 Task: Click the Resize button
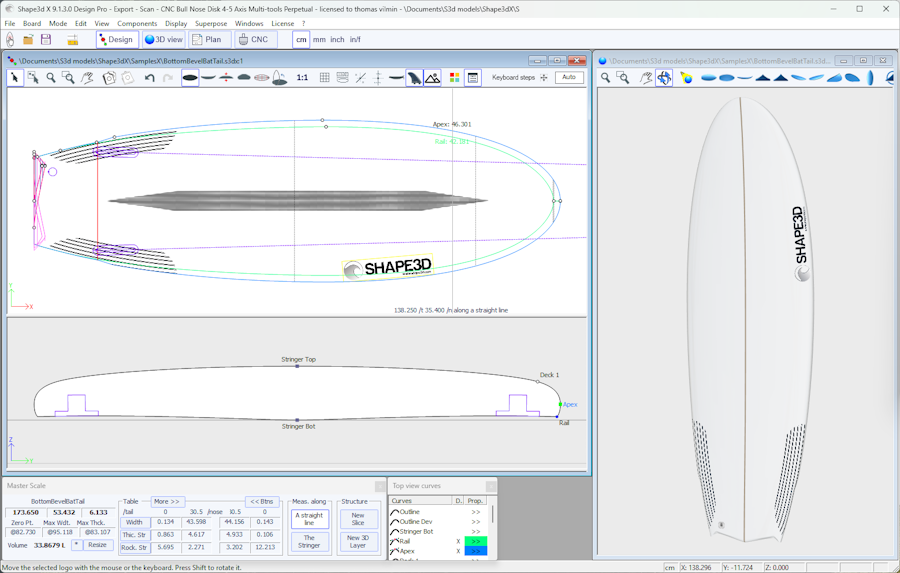[x=97, y=545]
